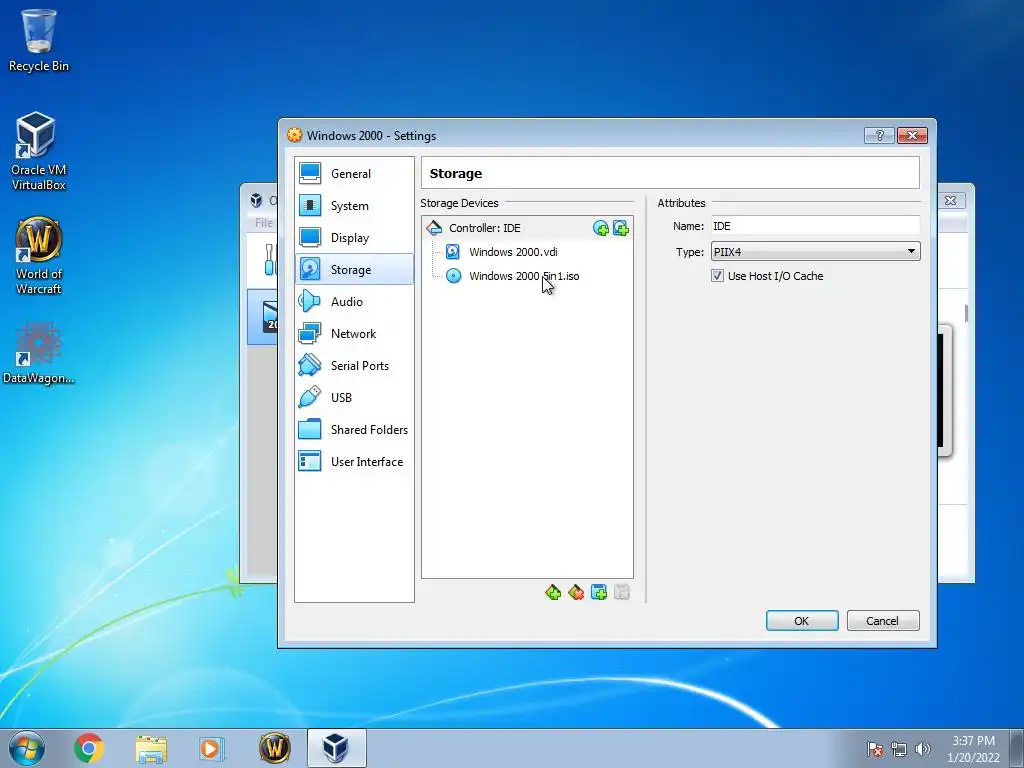Select the World of Warcraft desktop shortcut
Screen dimensions: 1024x768
click(39, 256)
